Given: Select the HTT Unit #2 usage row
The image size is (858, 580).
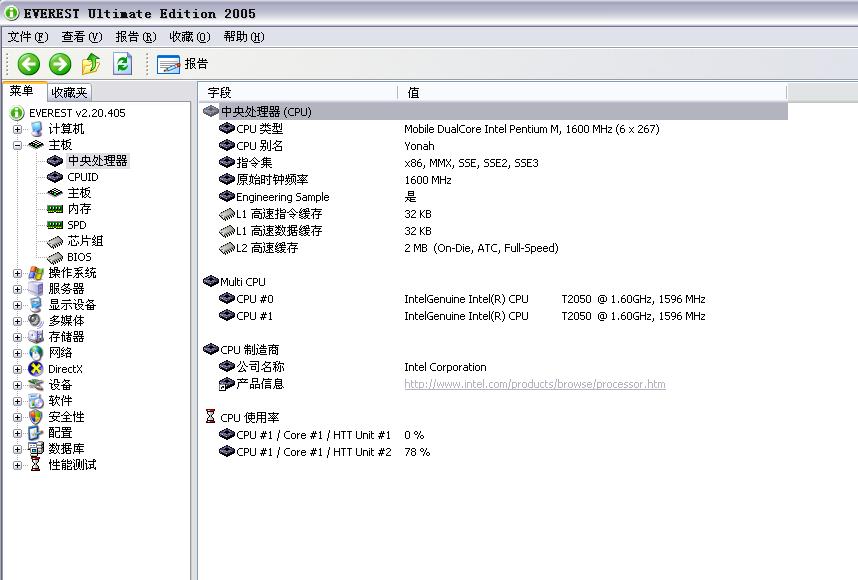Looking at the screenshot, I should click(495, 452).
